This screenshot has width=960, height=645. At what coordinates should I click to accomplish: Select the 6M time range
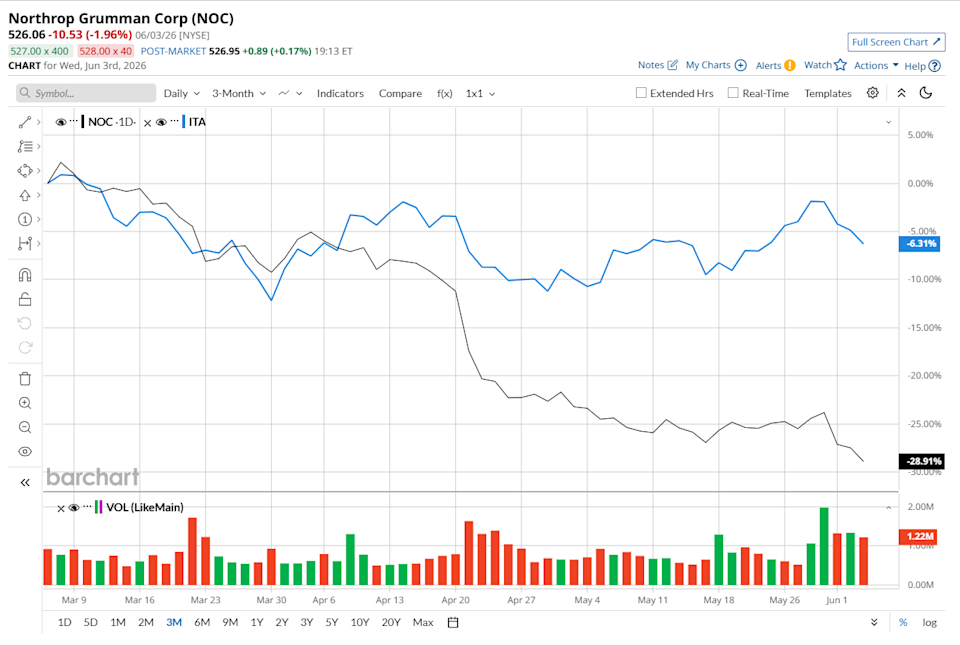[202, 622]
